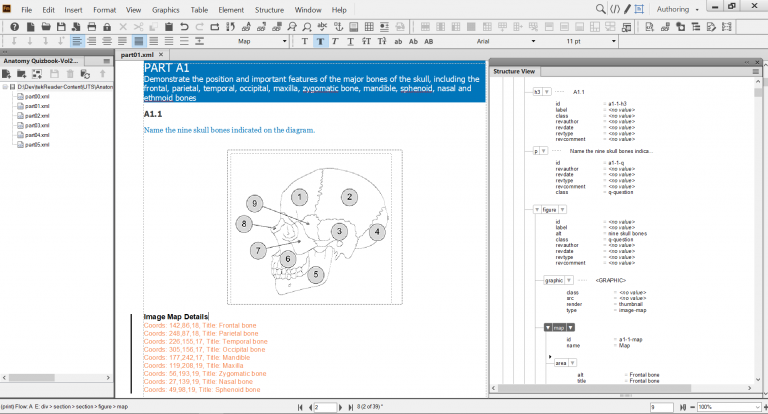Select the map element in Structure View

point(559,327)
